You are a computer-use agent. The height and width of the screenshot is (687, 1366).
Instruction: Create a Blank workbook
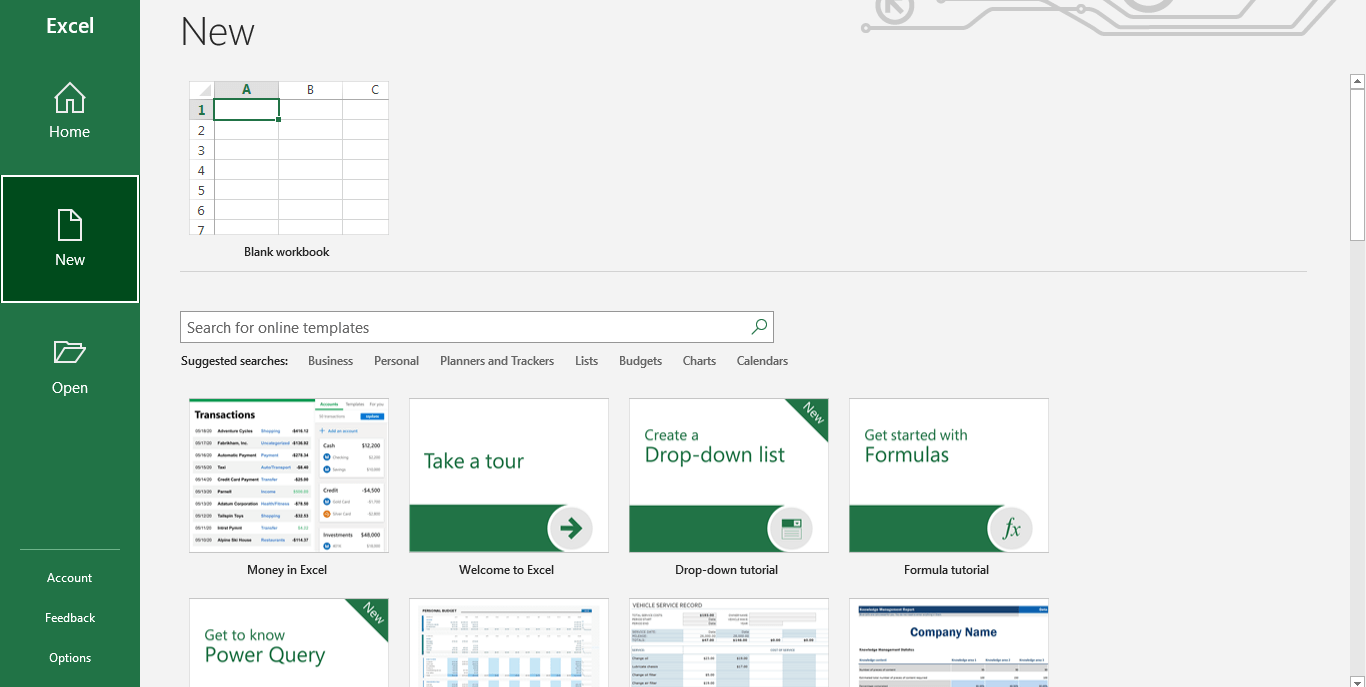pyautogui.click(x=288, y=171)
